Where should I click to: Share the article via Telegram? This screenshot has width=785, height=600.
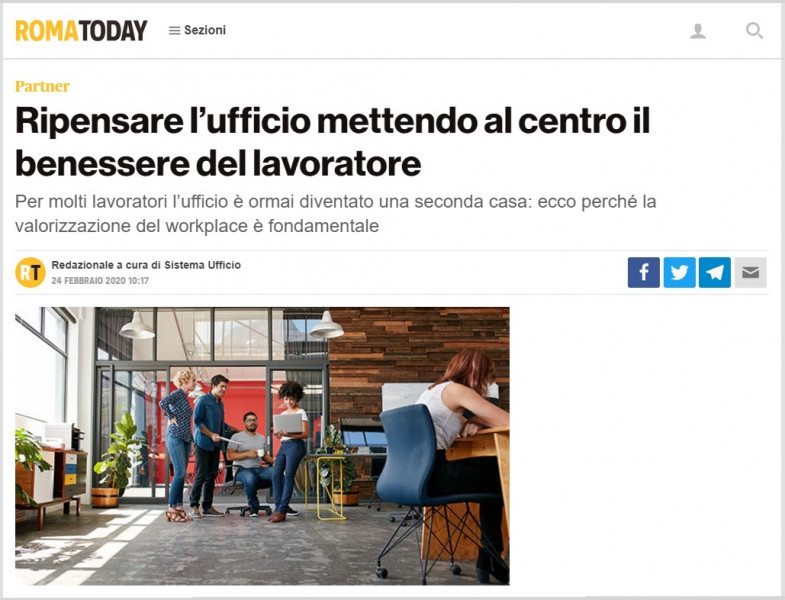pyautogui.click(x=715, y=272)
